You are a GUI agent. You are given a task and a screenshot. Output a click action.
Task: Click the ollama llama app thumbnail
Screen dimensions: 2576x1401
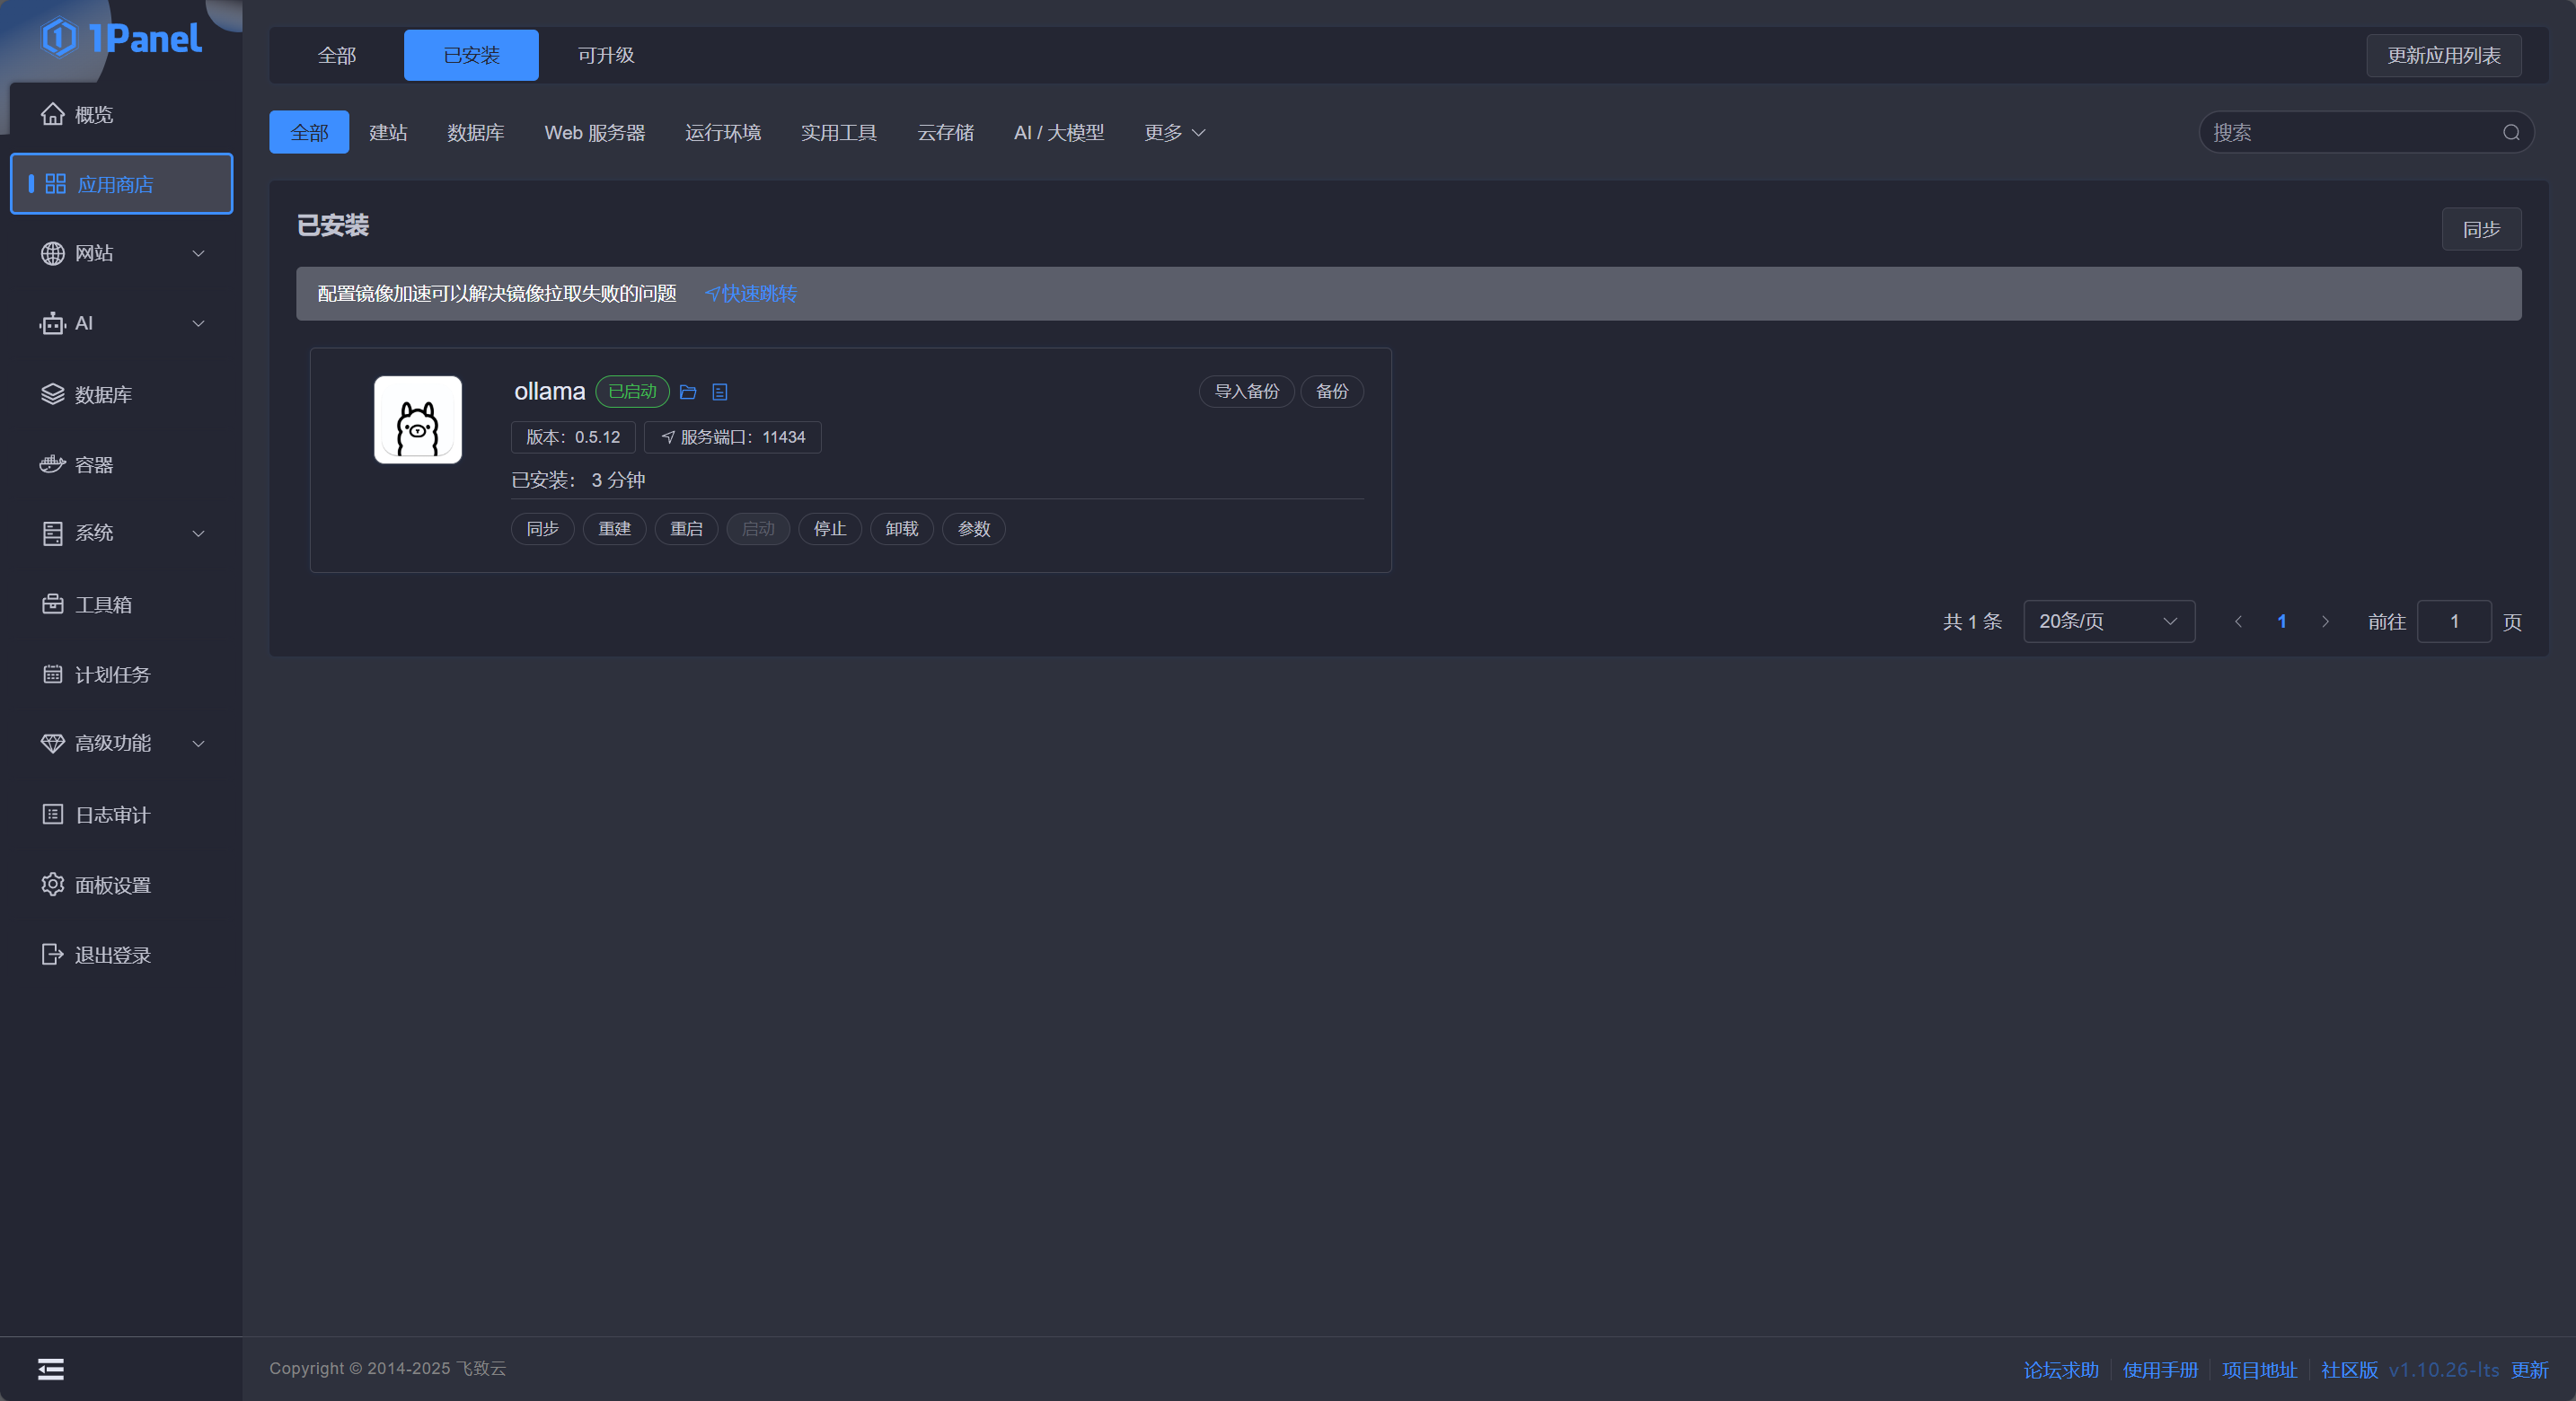pos(418,420)
